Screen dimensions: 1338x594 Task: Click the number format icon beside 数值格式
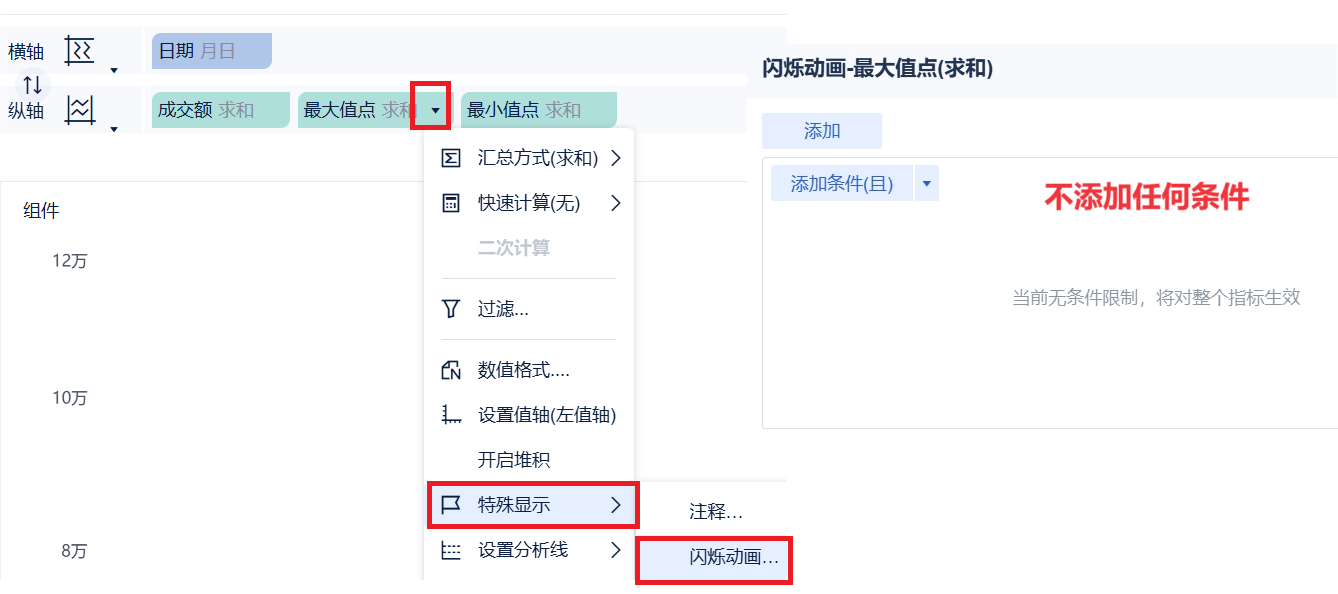(451, 370)
